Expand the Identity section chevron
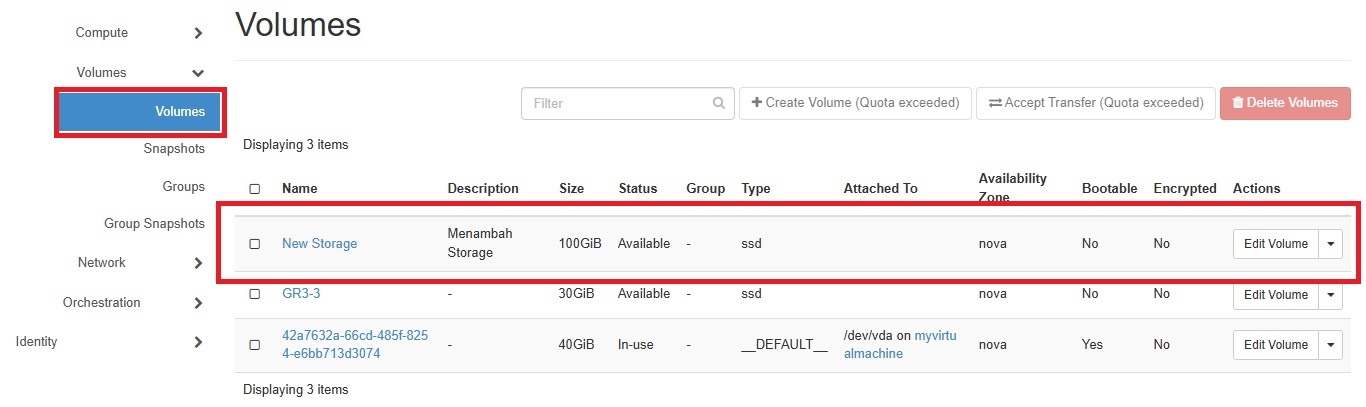 tap(198, 342)
